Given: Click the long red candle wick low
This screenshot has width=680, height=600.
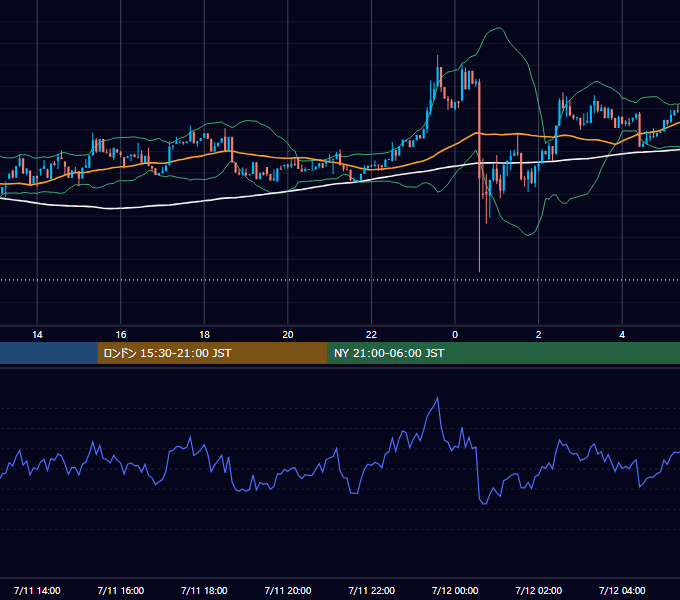Looking at the screenshot, I should point(479,271).
